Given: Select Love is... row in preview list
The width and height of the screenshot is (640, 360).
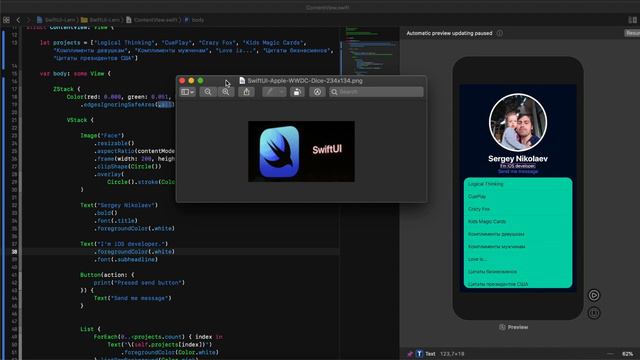Looking at the screenshot, I should pyautogui.click(x=518, y=259).
